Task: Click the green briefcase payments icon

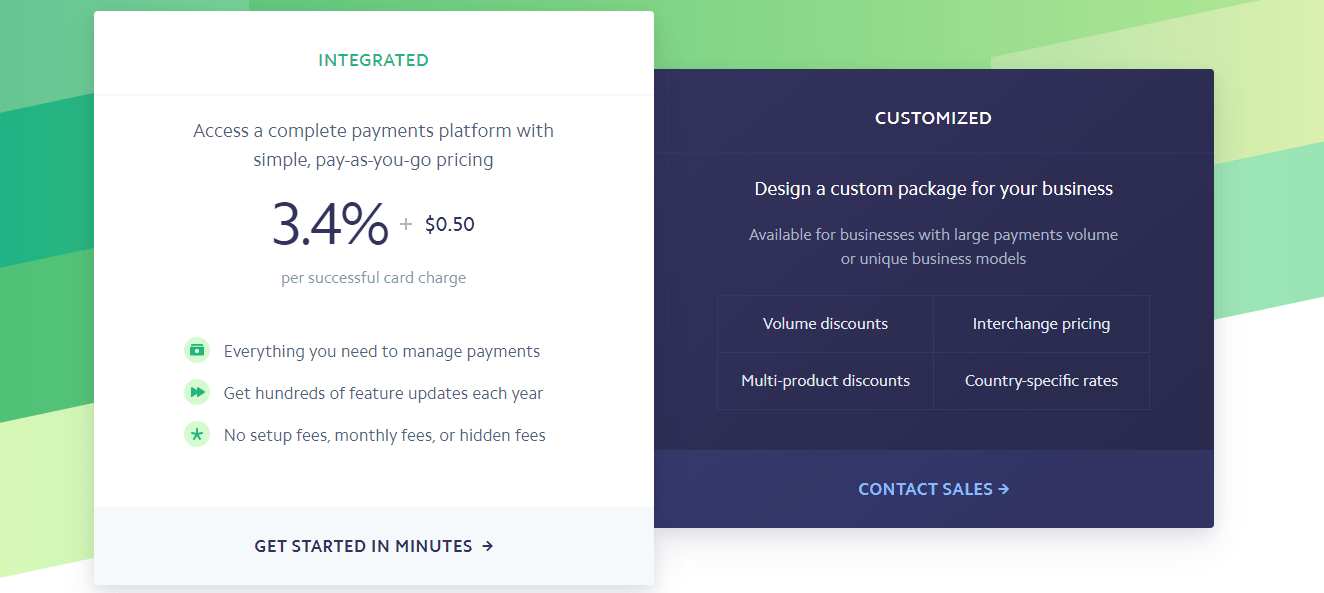Action: (197, 350)
